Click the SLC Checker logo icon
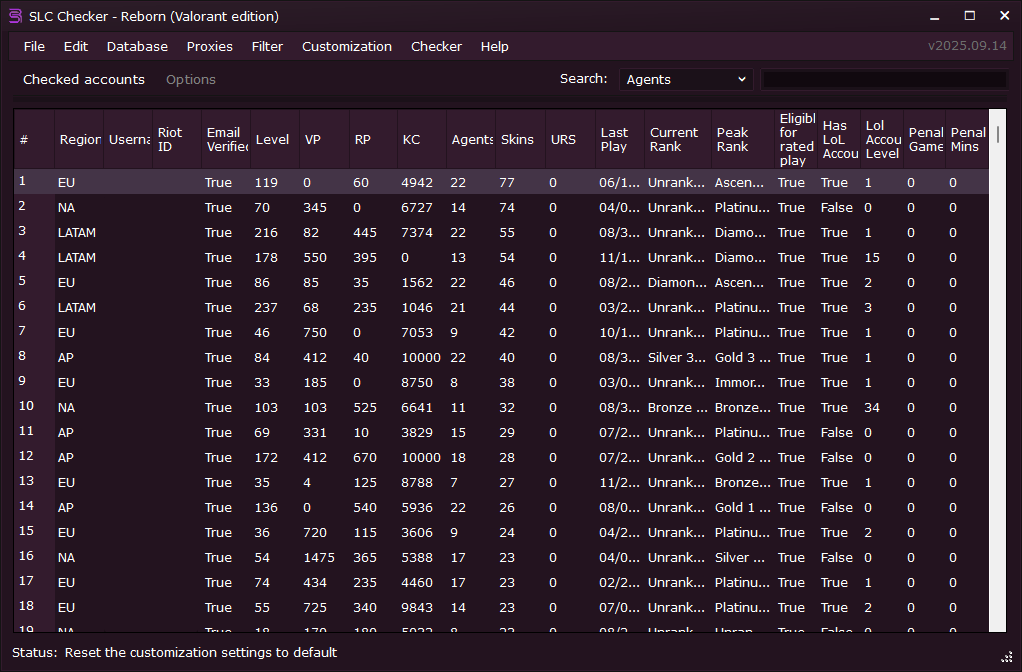Image resolution: width=1022 pixels, height=672 pixels. [x=16, y=16]
